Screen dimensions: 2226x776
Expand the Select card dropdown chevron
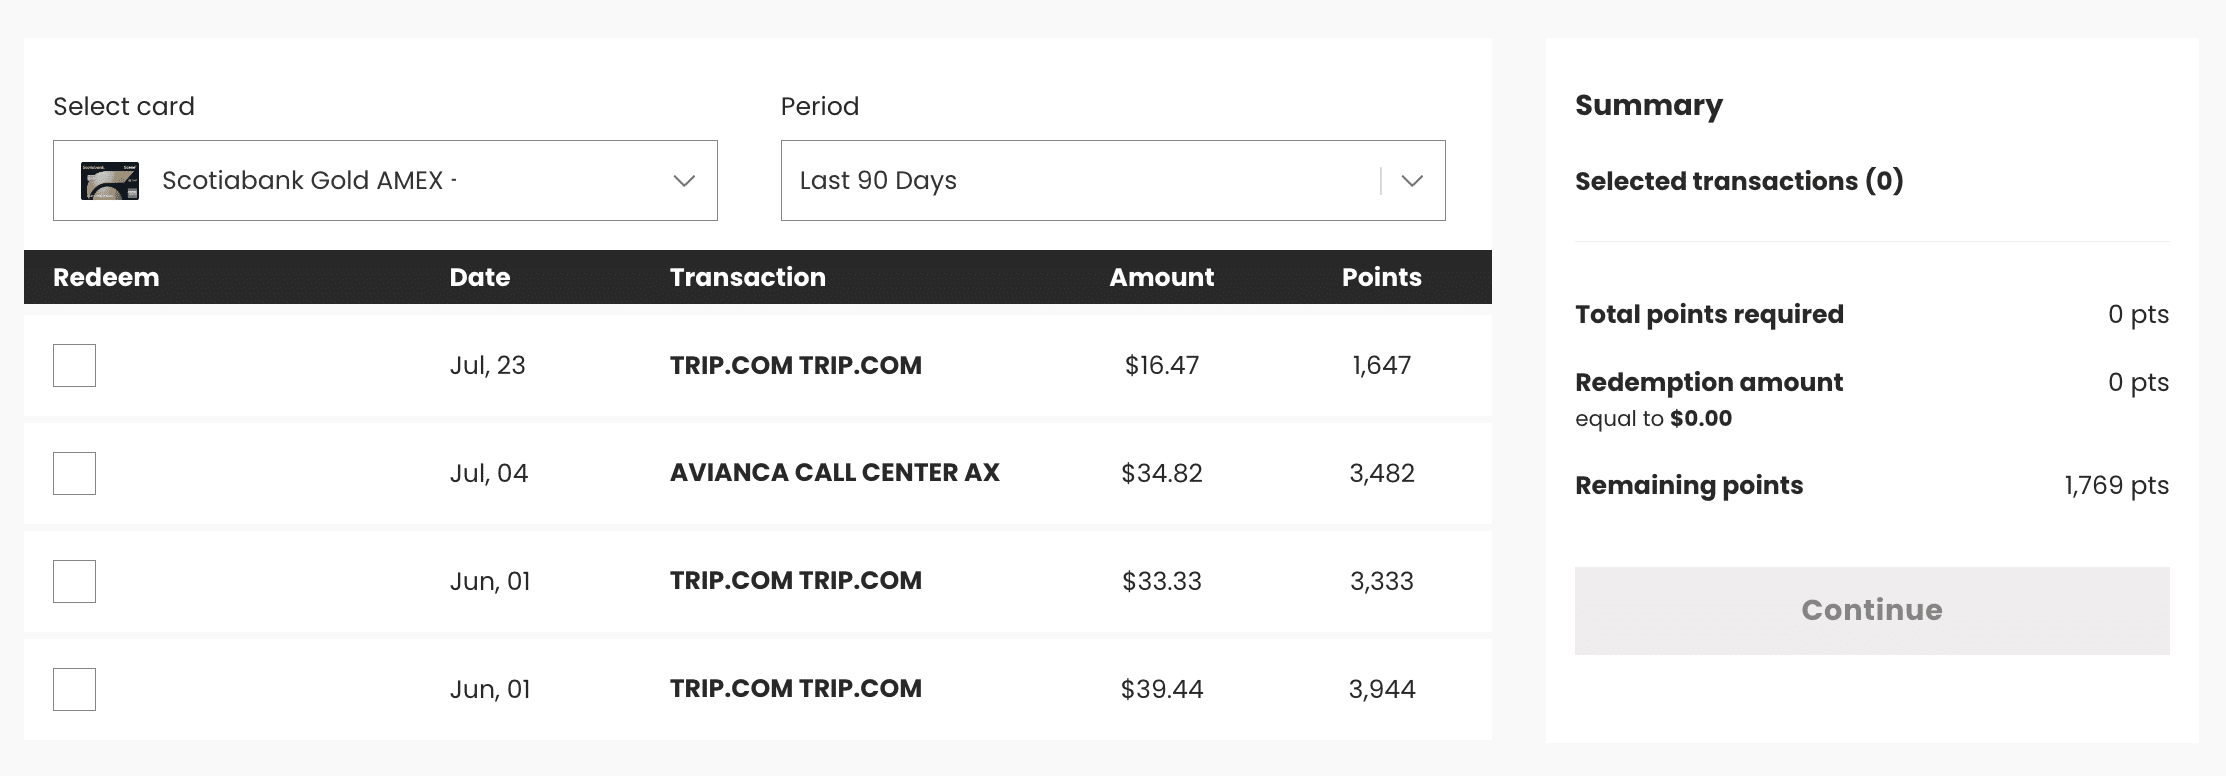684,181
